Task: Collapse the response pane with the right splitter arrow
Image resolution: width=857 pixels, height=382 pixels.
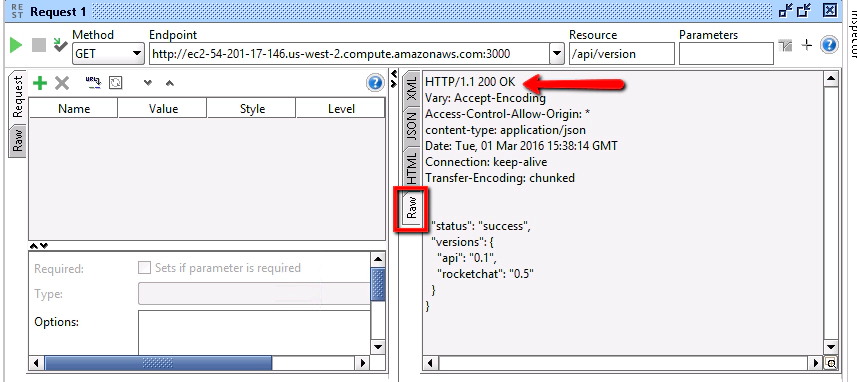Action: [394, 83]
